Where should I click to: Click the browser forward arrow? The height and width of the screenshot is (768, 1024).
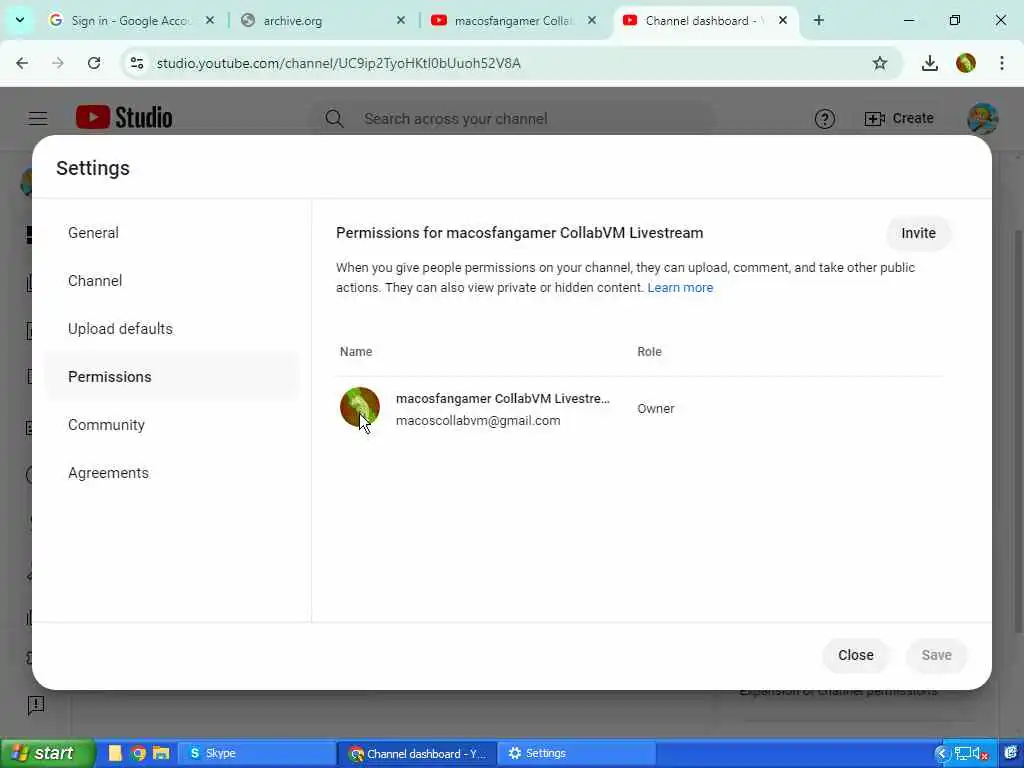(58, 63)
